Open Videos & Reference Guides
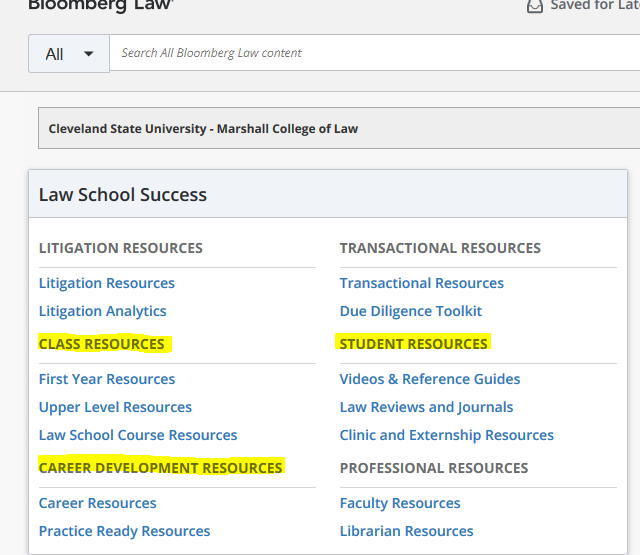This screenshot has width=640, height=555. (430, 379)
